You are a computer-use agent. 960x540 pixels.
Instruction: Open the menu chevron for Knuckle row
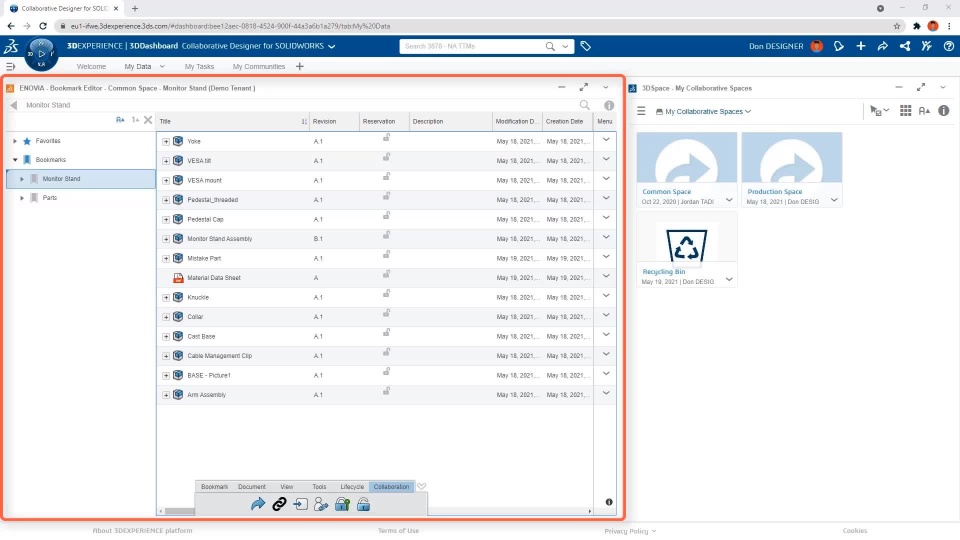click(x=606, y=296)
